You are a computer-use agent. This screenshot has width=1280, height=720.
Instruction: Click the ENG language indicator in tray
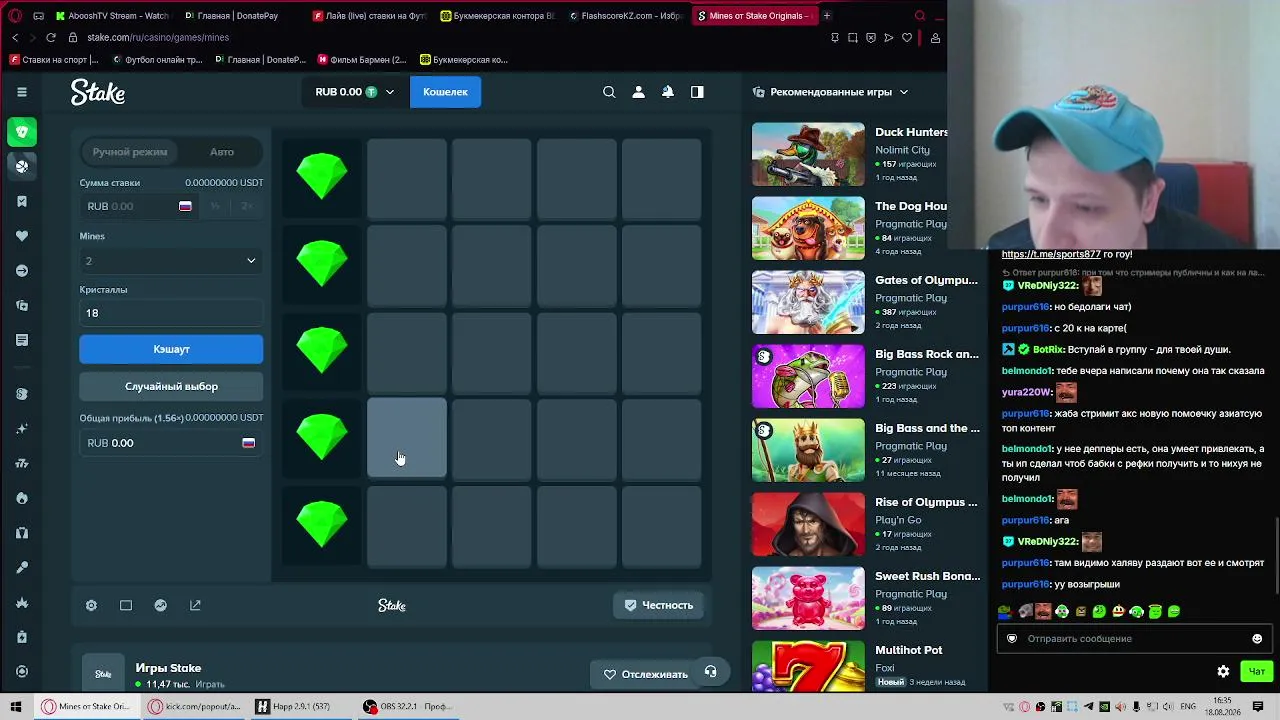click(1188, 707)
